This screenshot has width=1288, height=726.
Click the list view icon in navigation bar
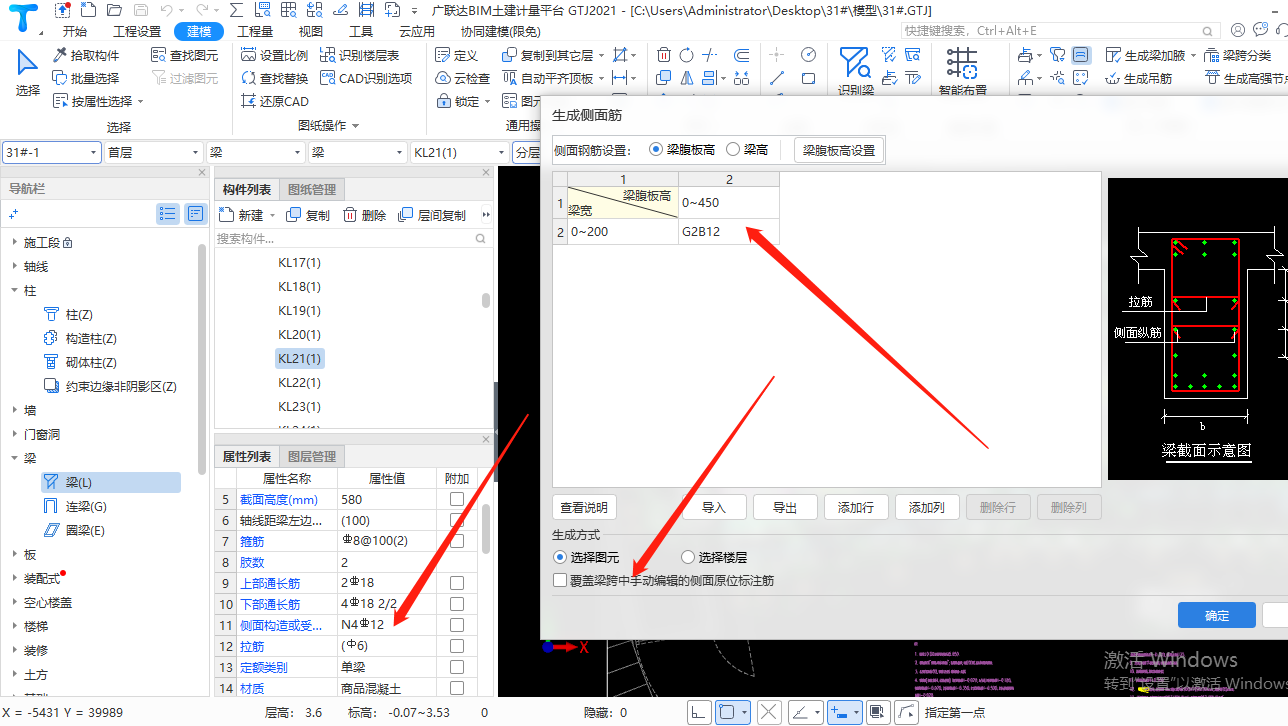click(x=167, y=213)
